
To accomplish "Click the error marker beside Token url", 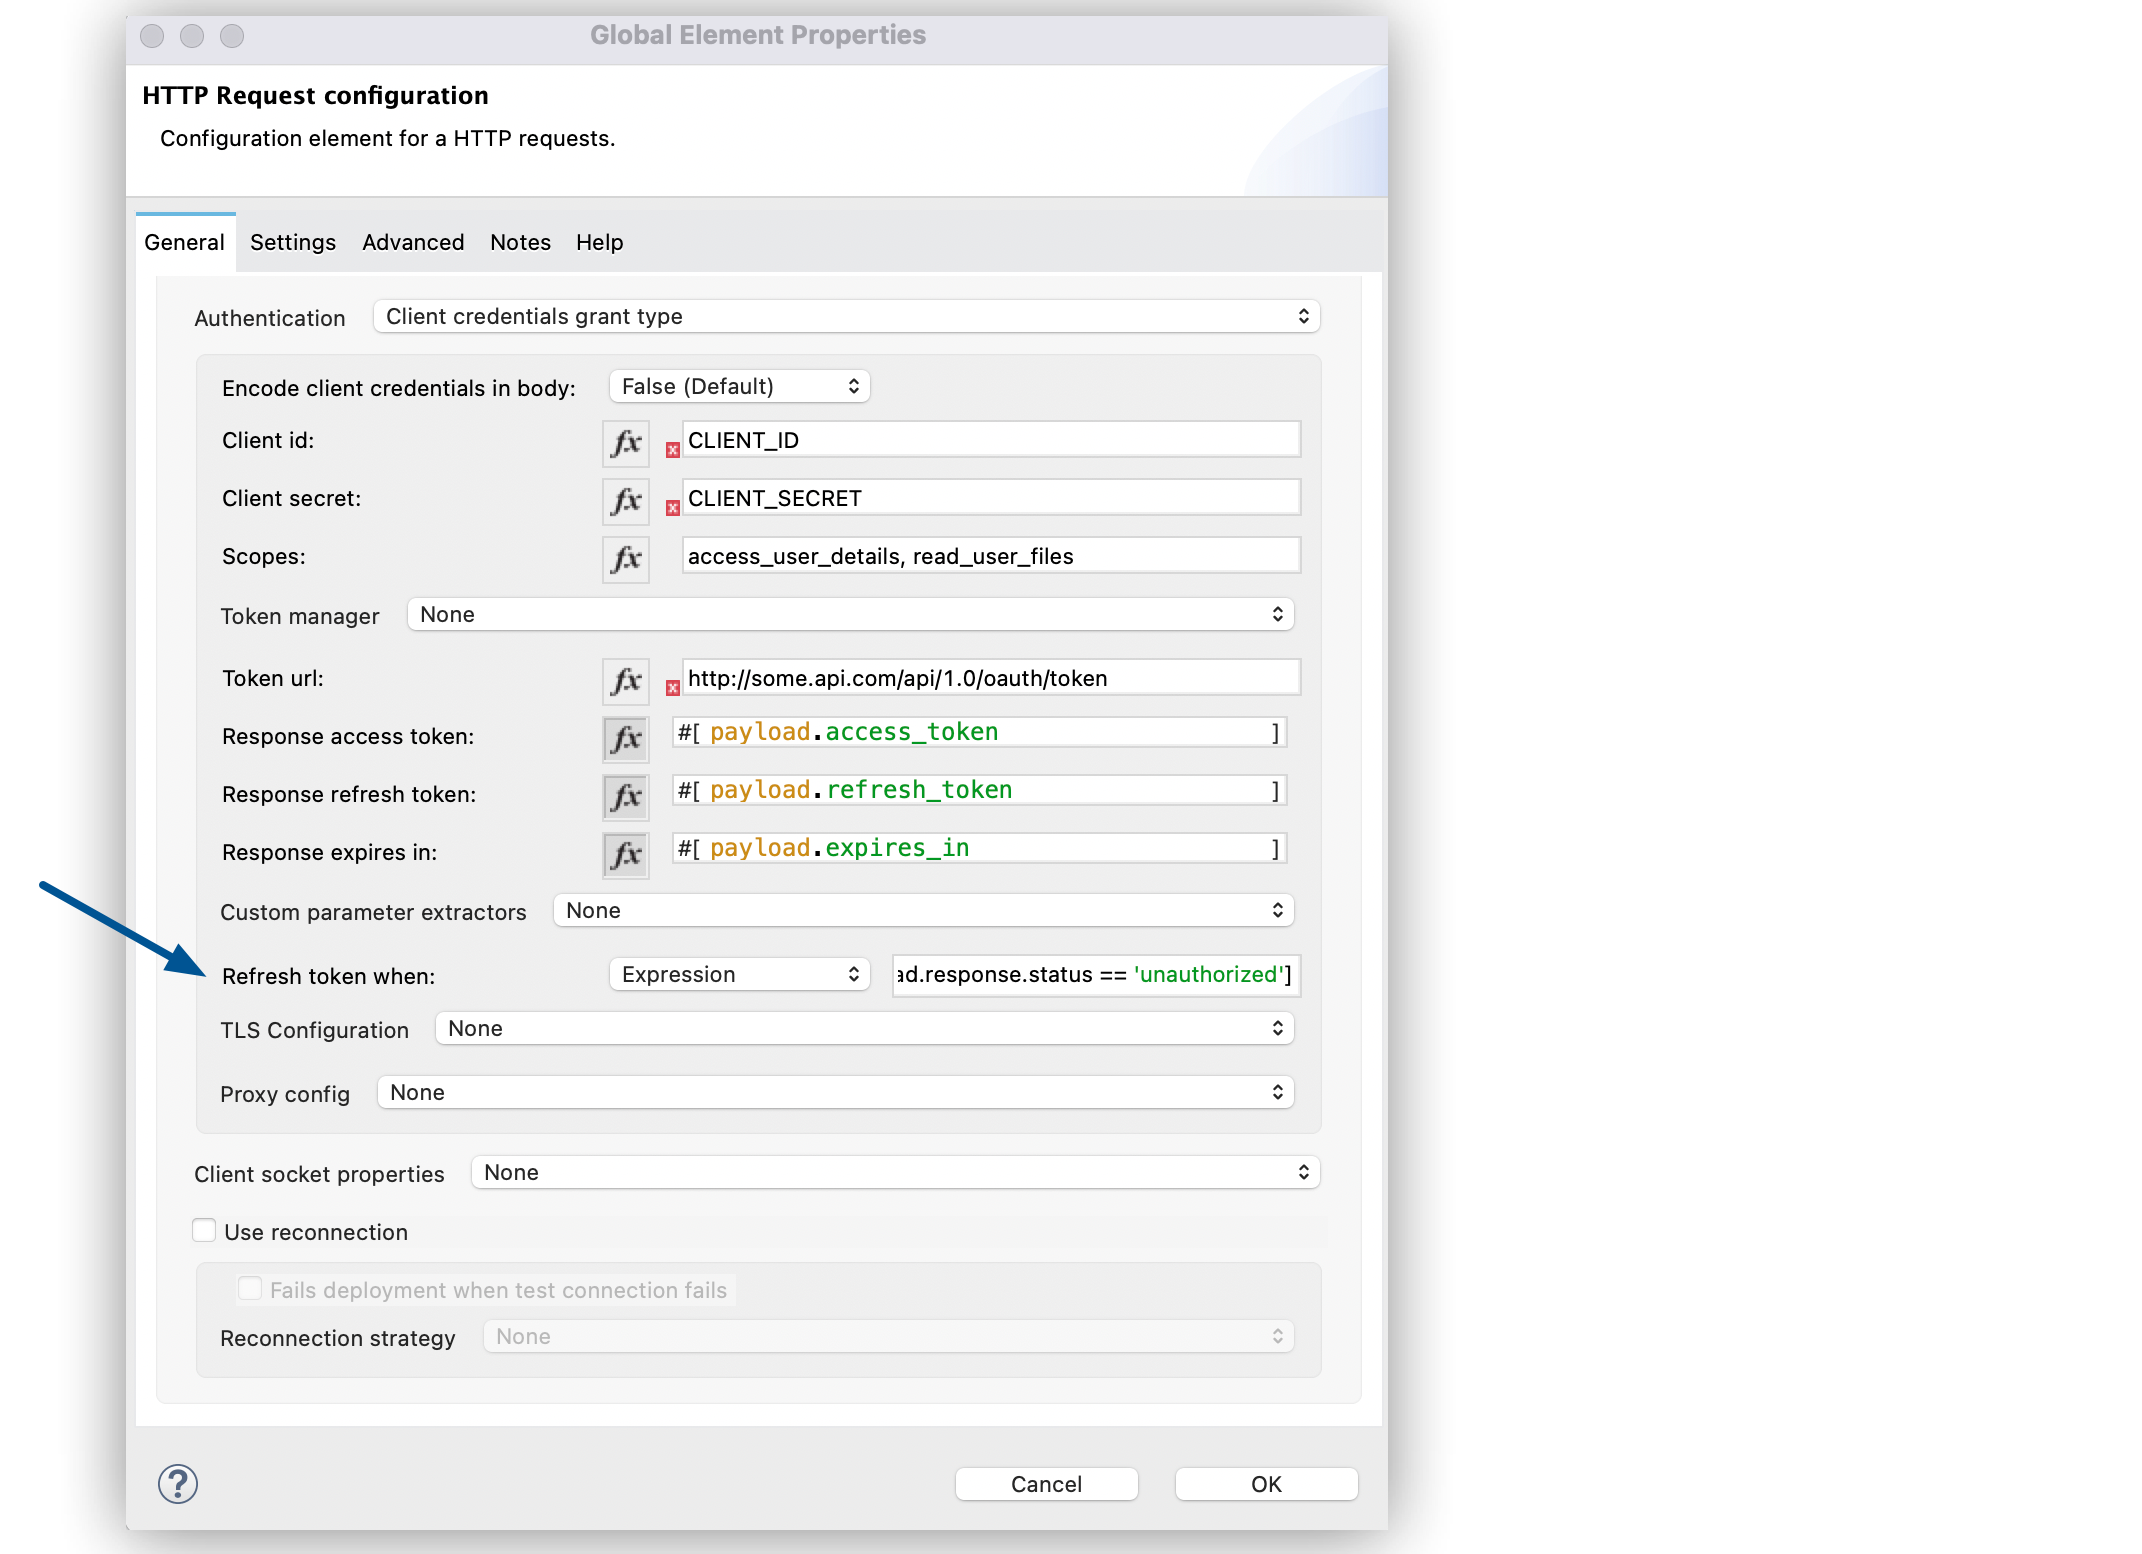I will click(x=673, y=689).
